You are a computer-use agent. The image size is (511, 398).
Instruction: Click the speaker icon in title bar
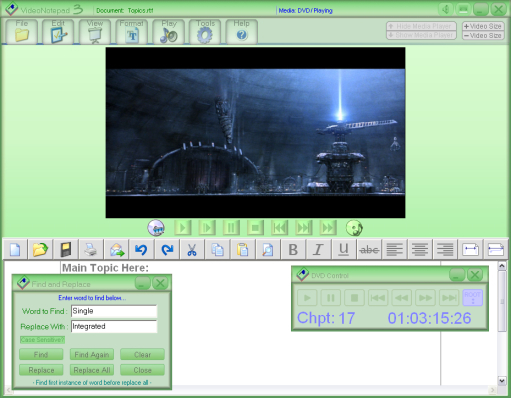tap(446, 9)
